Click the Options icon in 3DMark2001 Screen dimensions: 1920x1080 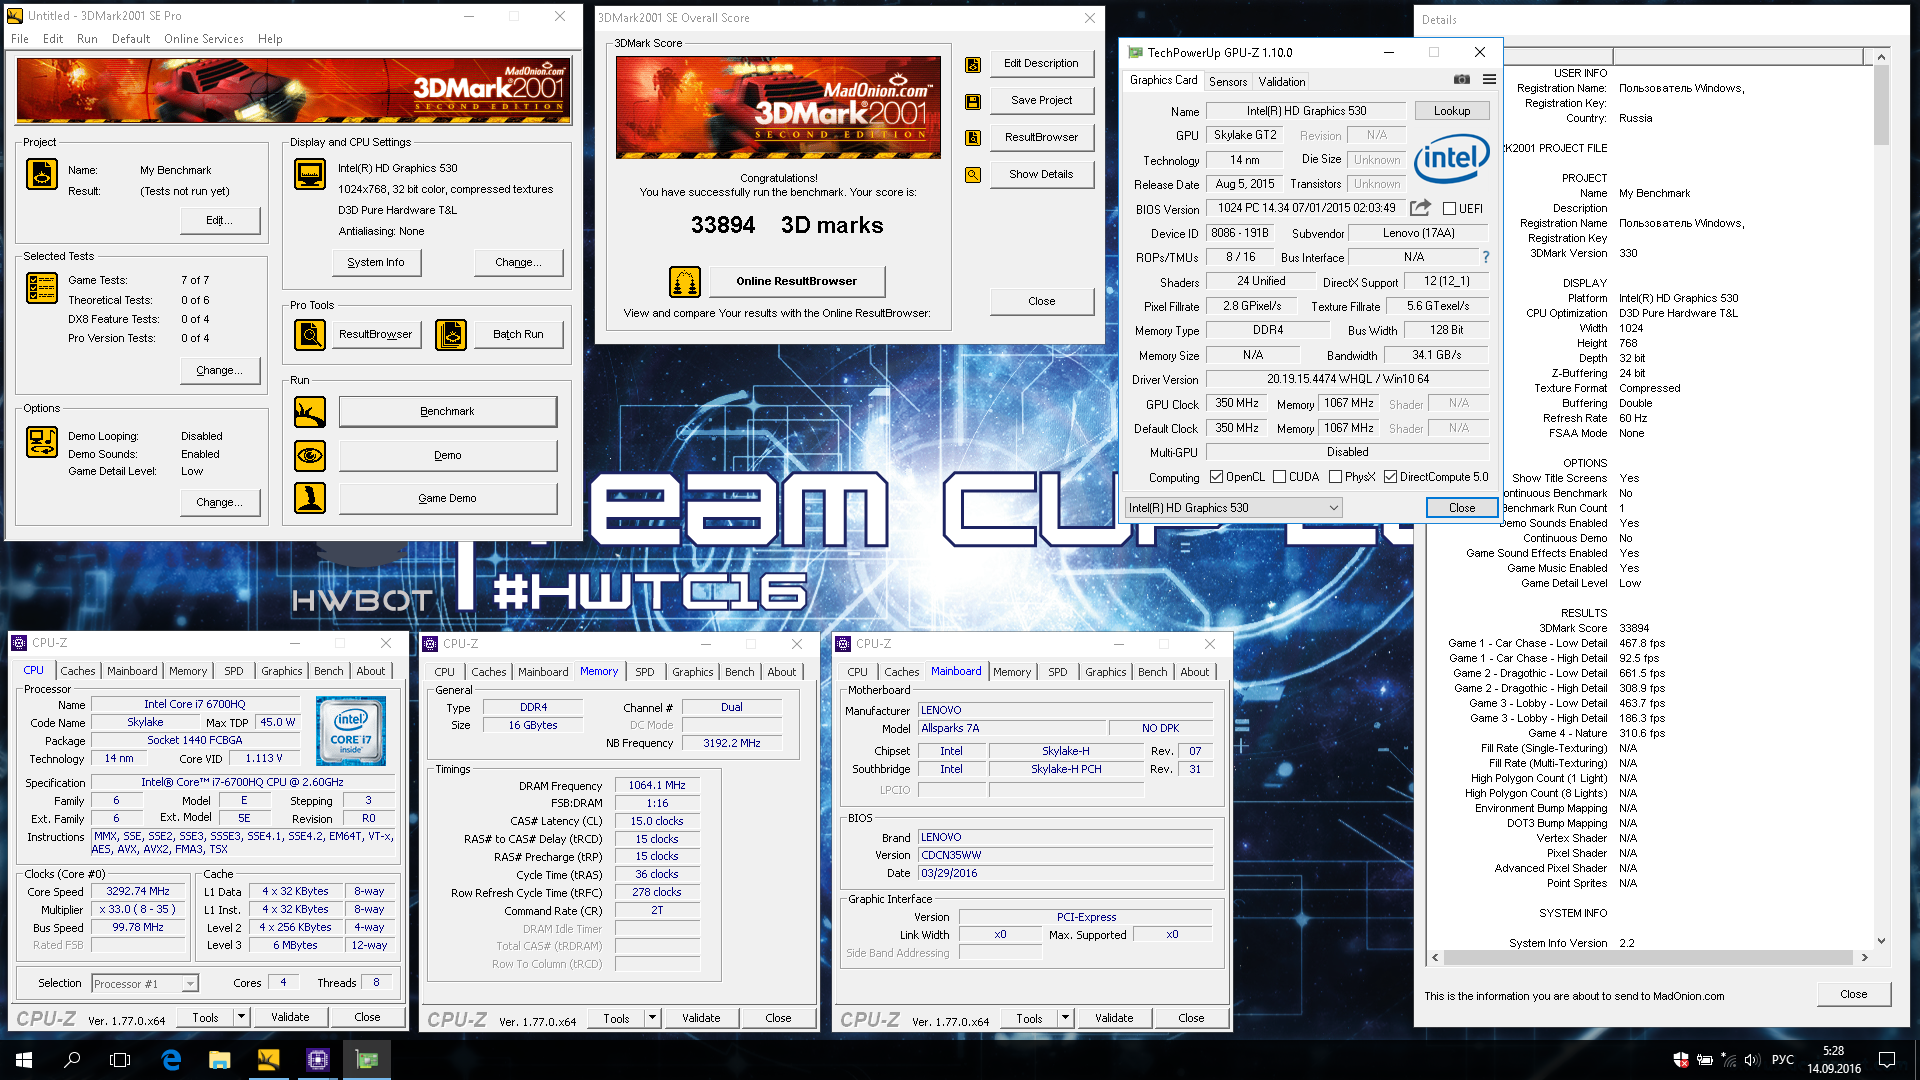tap(42, 441)
